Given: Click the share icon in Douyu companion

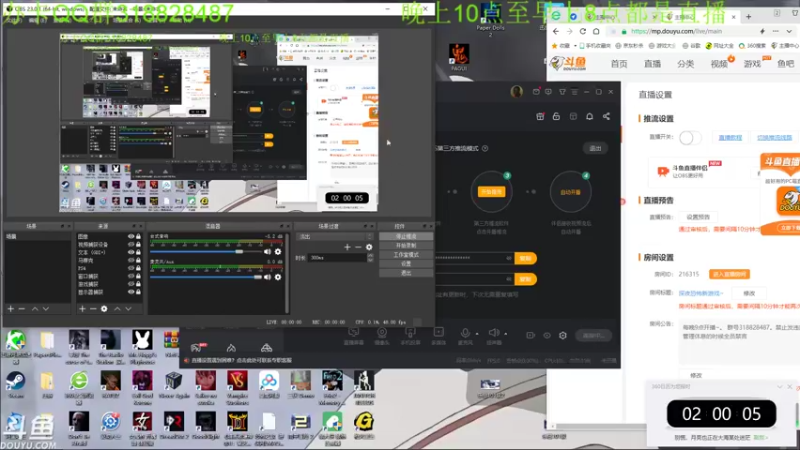Looking at the screenshot, I should coord(606,116).
